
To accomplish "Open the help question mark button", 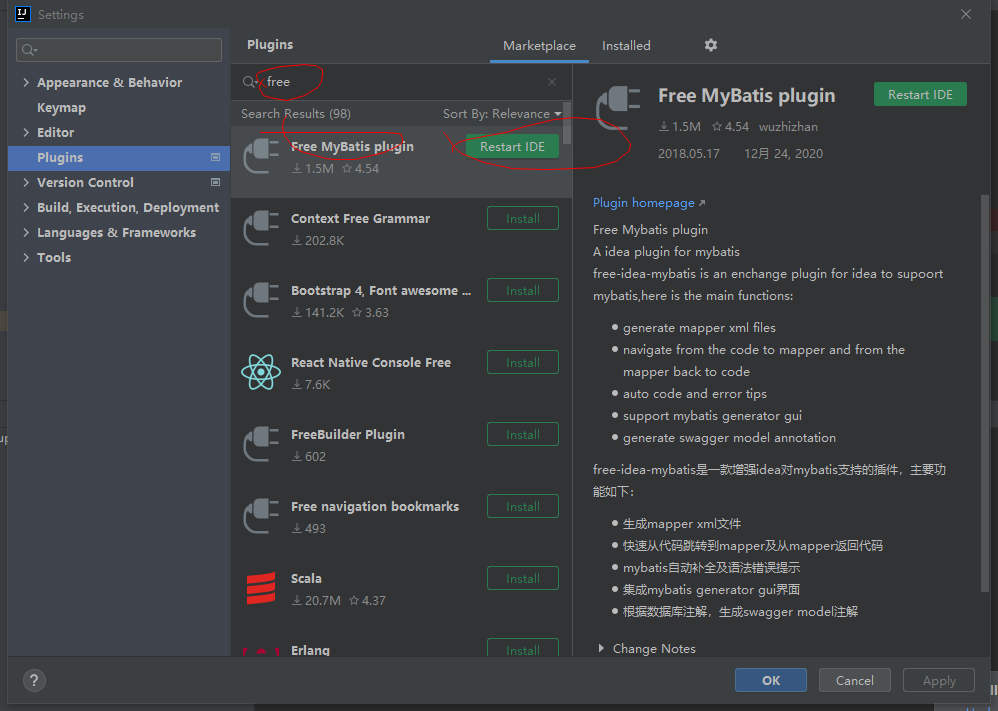I will [x=34, y=680].
